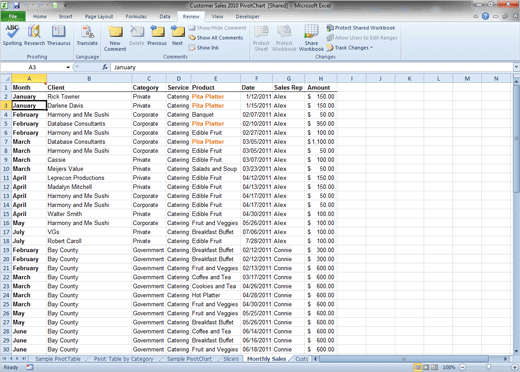The width and height of the screenshot is (520, 372).
Task: Click Meijers Value cell
Action: point(89,169)
